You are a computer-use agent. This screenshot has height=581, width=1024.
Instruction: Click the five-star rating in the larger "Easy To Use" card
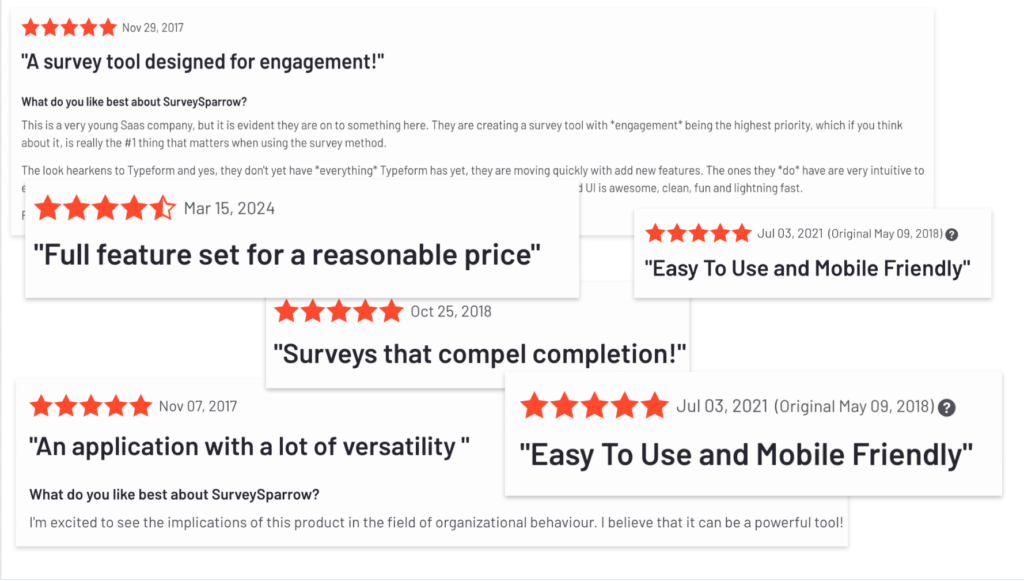click(x=593, y=406)
